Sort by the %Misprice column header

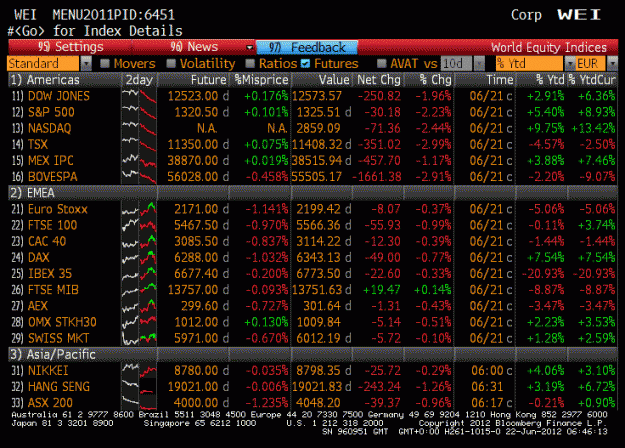[x=261, y=80]
